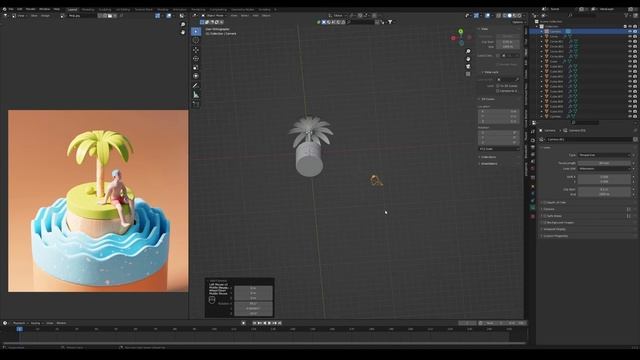Select the Transform tool
The image size is (640, 360).
(x=196, y=76)
